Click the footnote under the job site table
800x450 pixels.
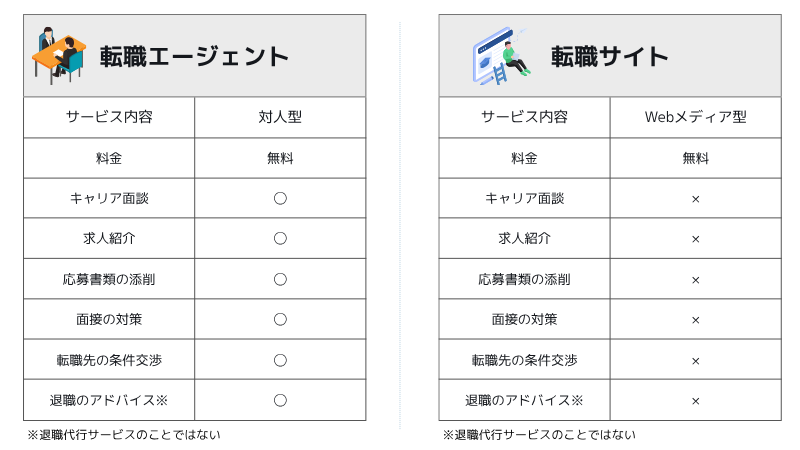pyautogui.click(x=539, y=435)
